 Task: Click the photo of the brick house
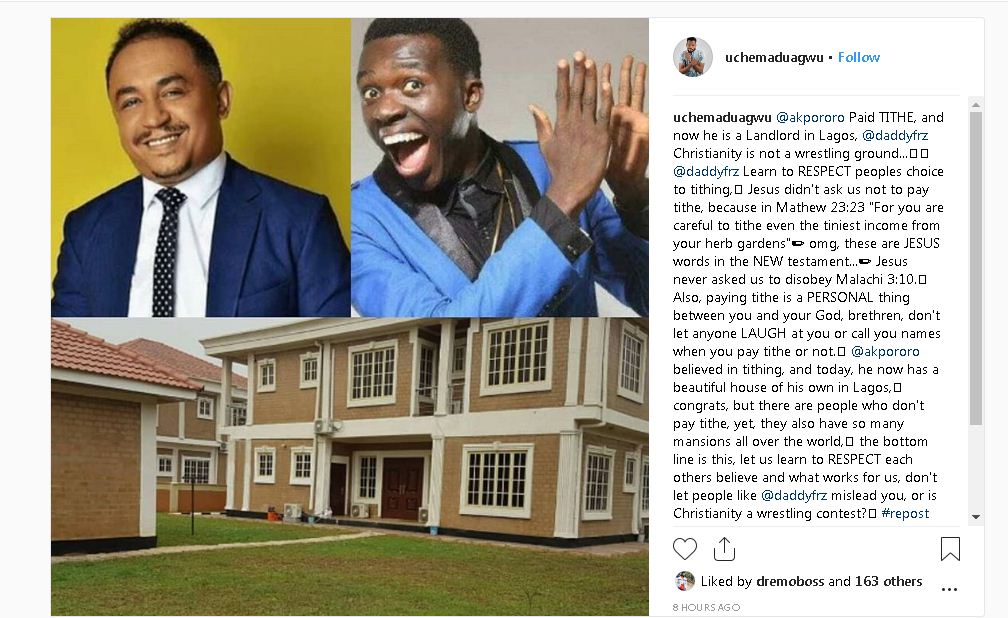(x=350, y=466)
